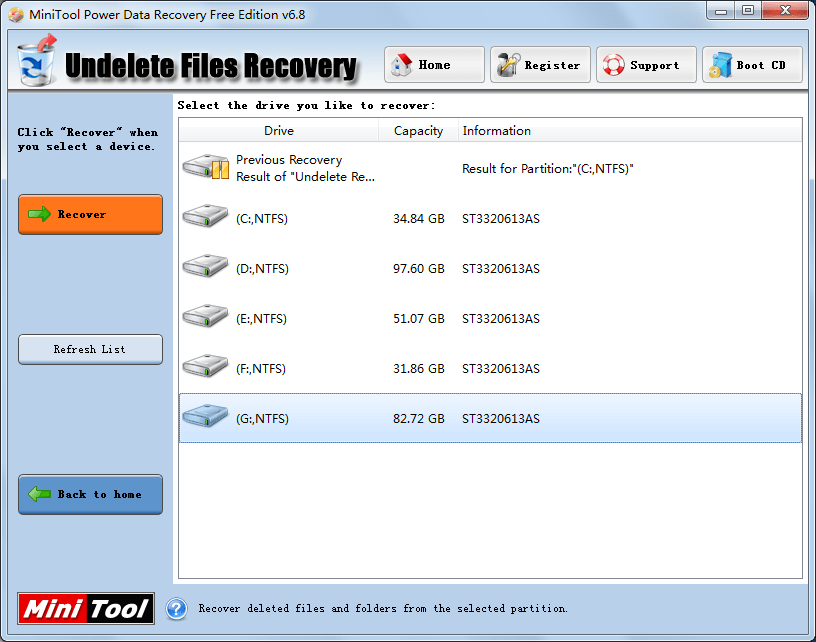The width and height of the screenshot is (816, 642).
Task: Click the Register key icon
Action: [508, 64]
